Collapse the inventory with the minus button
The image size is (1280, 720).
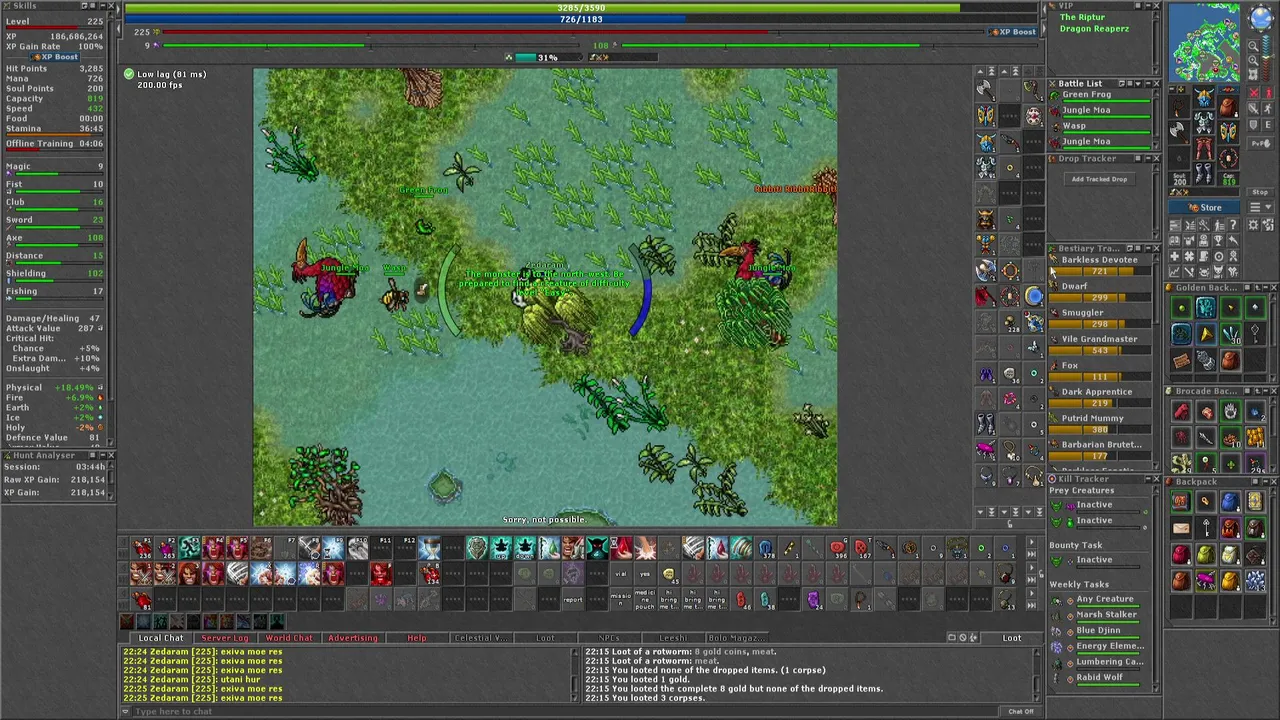pos(1172,89)
